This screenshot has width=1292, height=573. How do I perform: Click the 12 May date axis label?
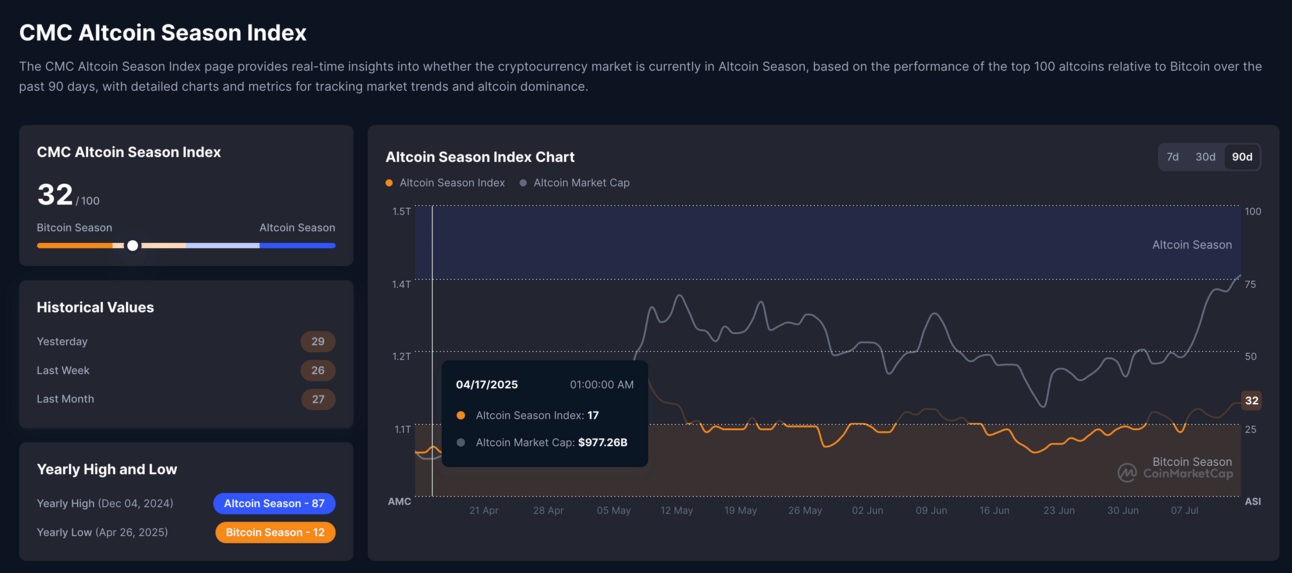click(x=677, y=510)
